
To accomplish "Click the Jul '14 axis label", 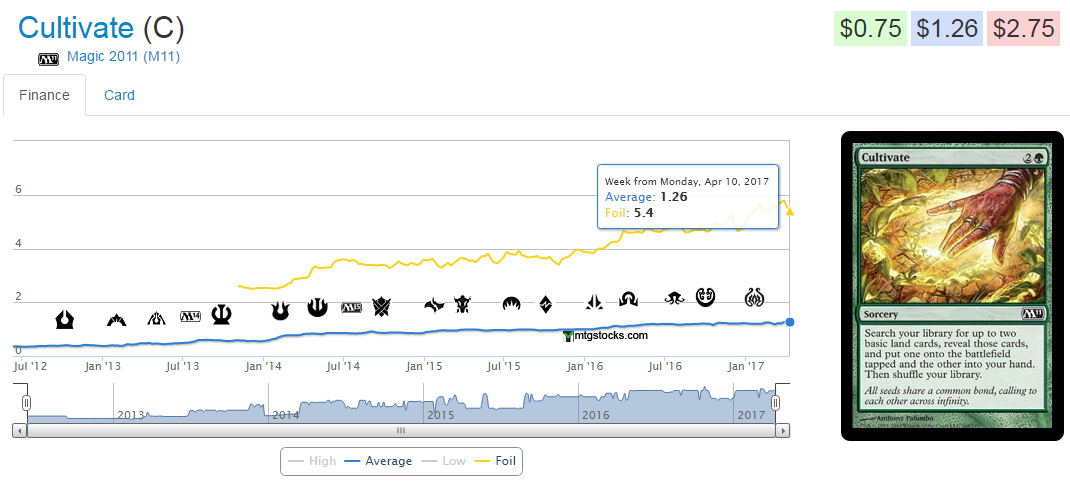I will tap(343, 367).
